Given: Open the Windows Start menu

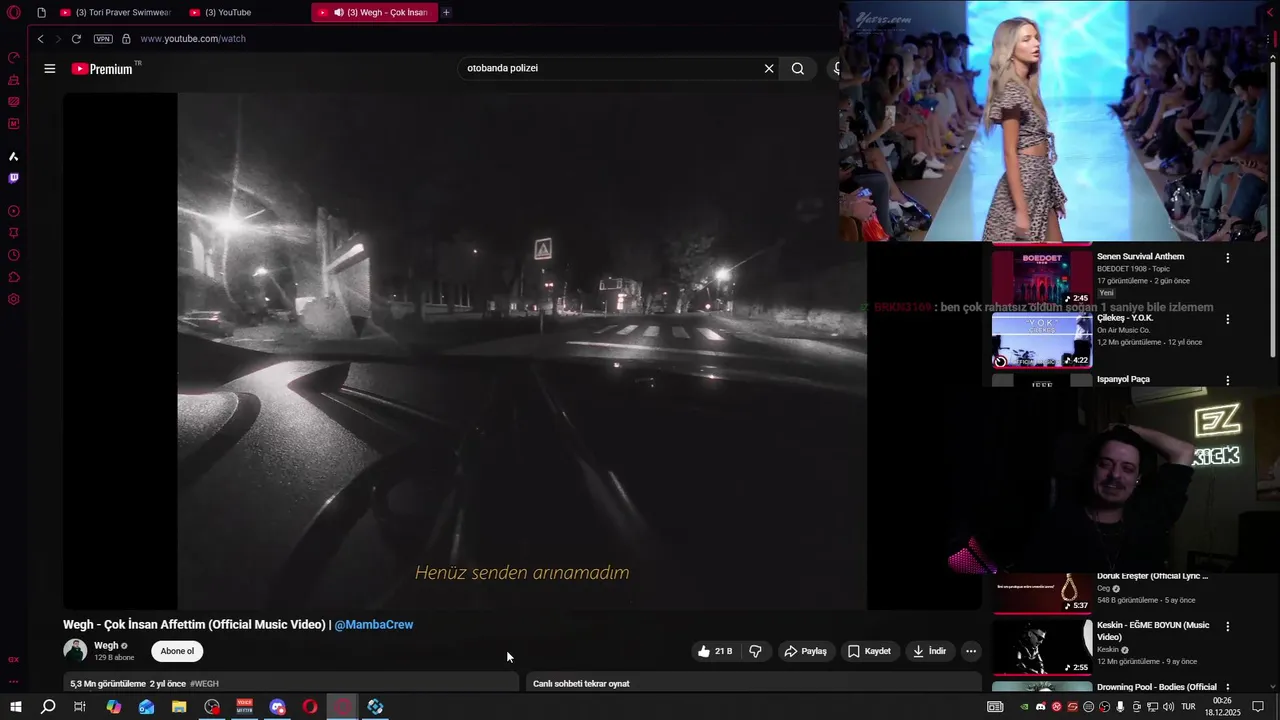Looking at the screenshot, I should pos(15,707).
